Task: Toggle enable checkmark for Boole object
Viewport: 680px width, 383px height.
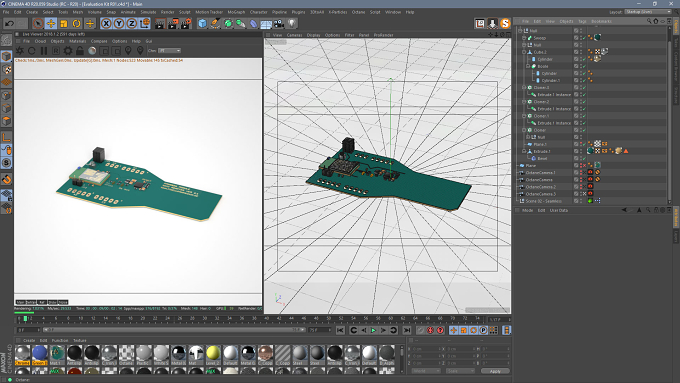Action: click(584, 66)
